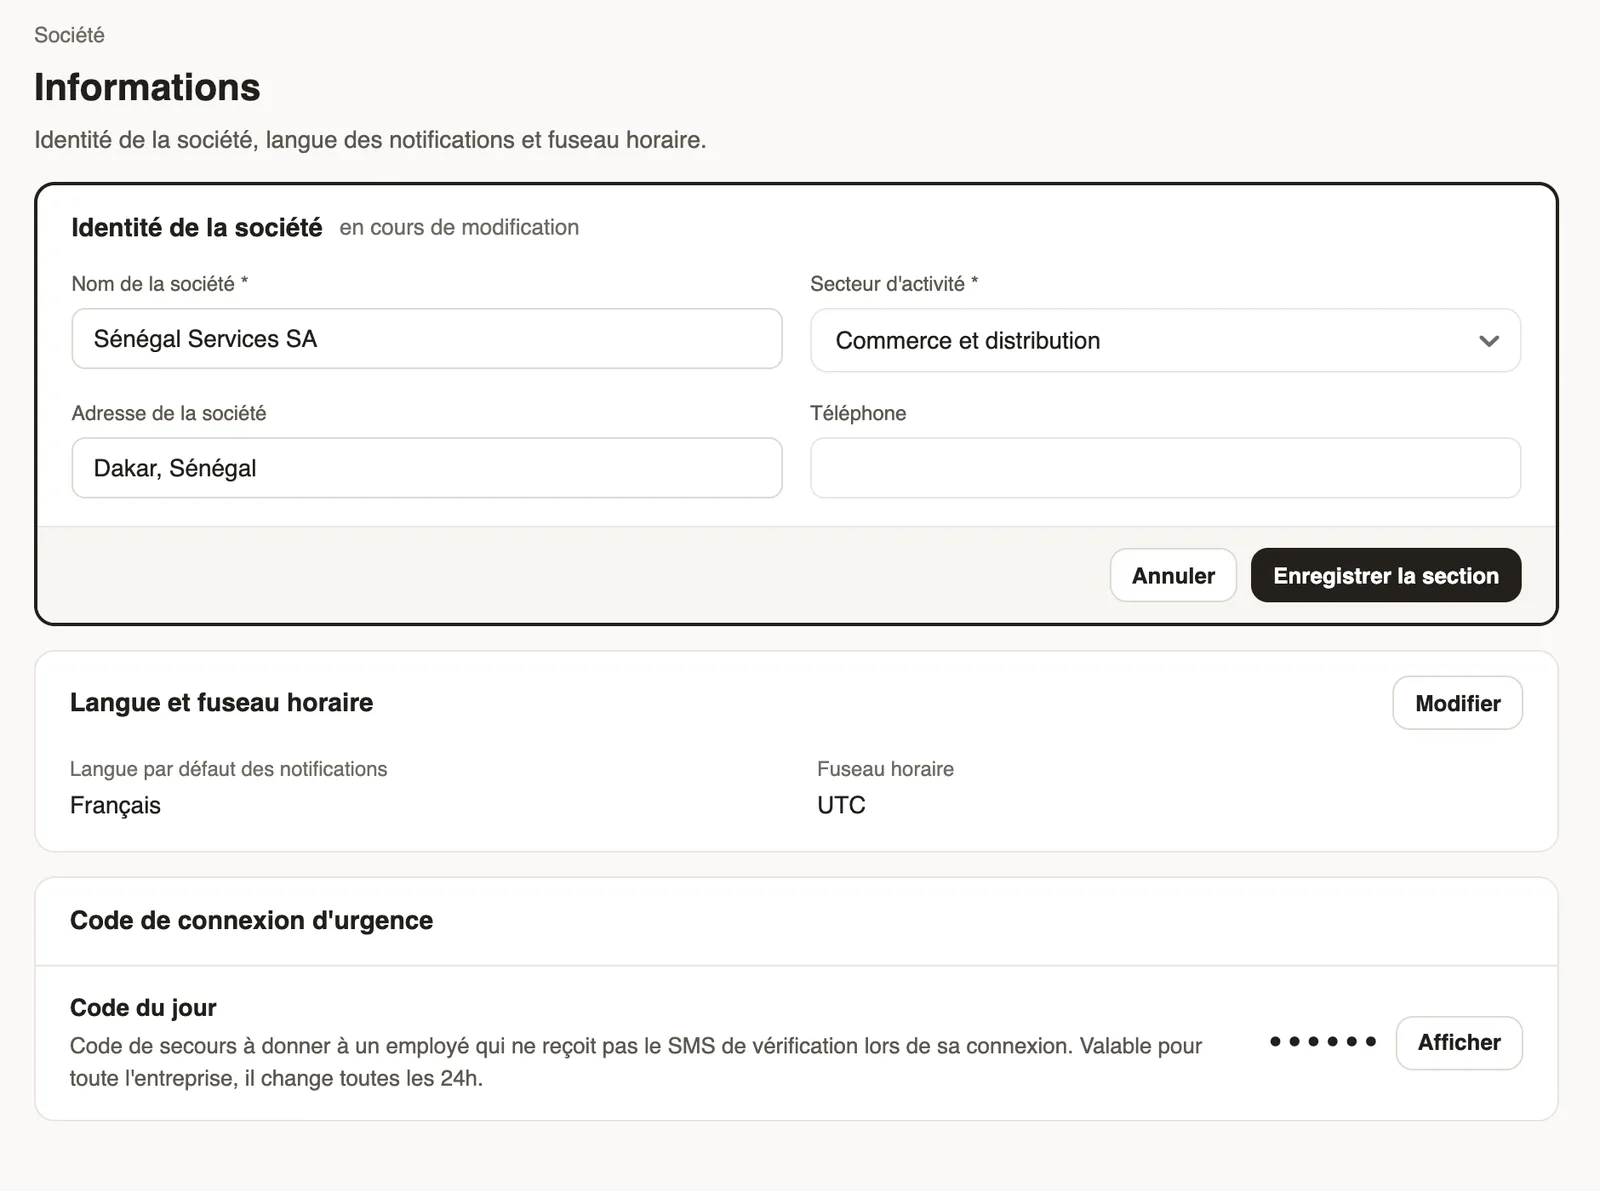Click the Secteur d'activité label
Viewport: 1600px width, 1191px height.
coord(894,284)
